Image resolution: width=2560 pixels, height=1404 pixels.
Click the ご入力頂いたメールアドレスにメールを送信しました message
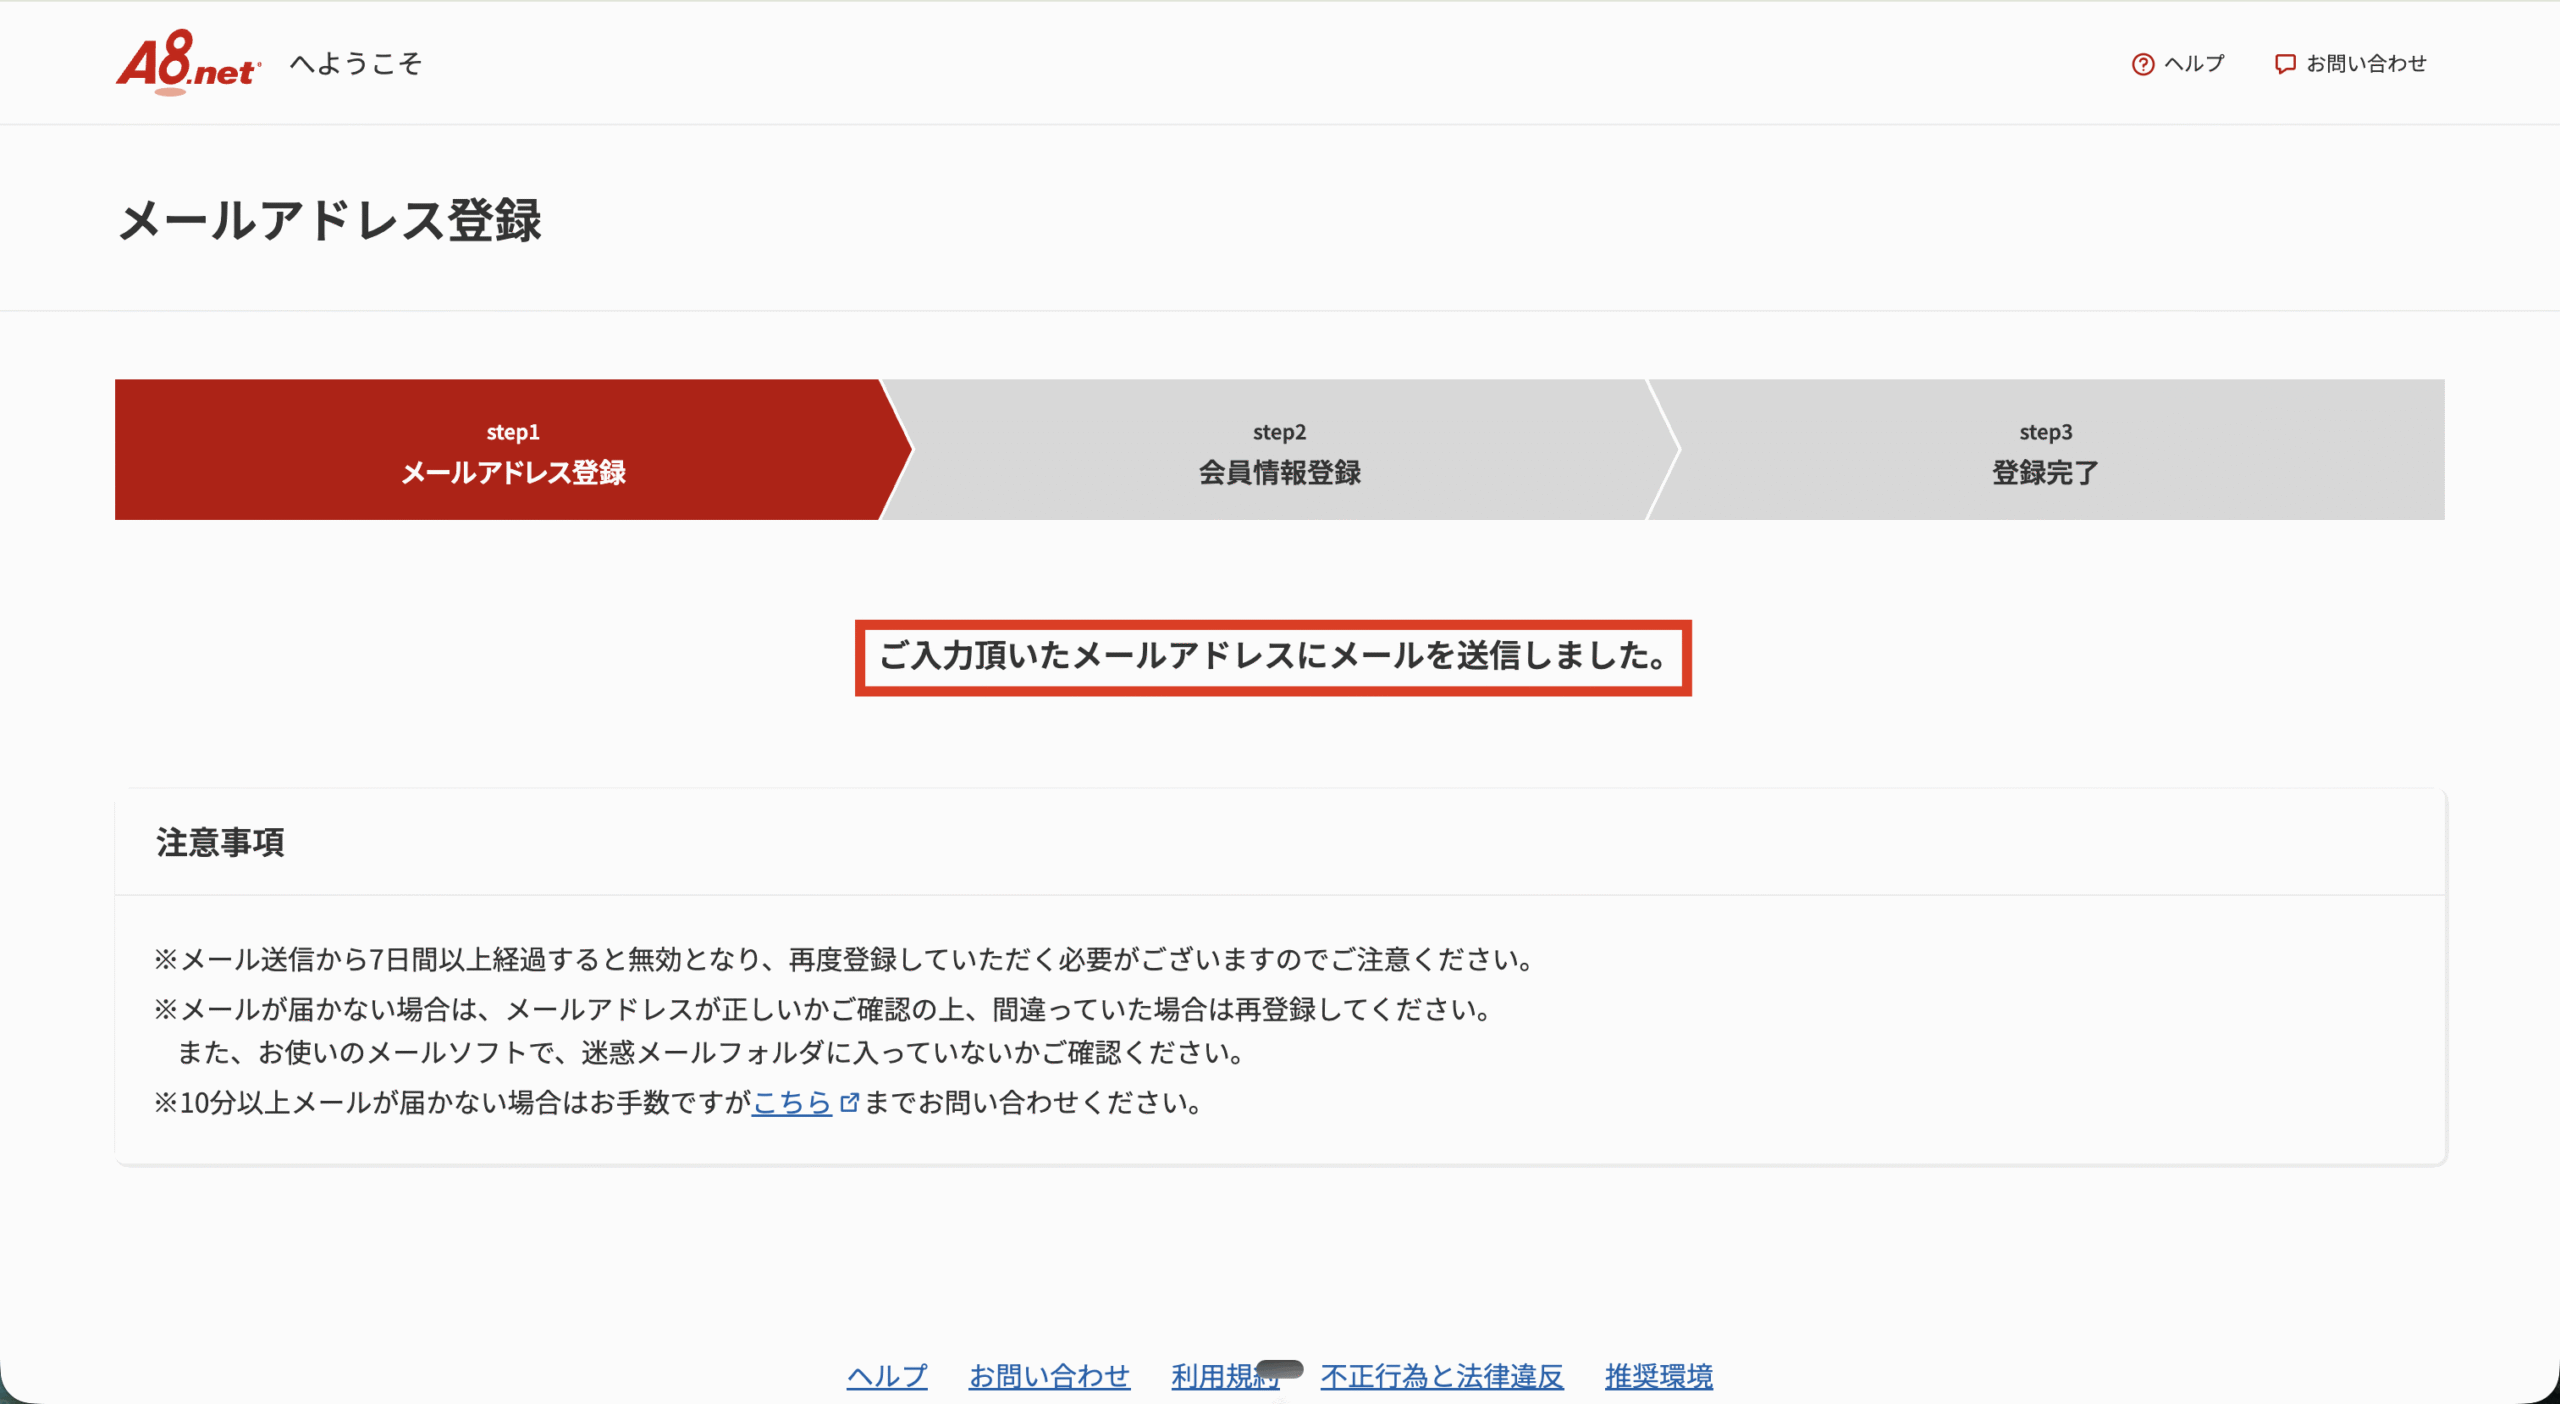pyautogui.click(x=1273, y=657)
